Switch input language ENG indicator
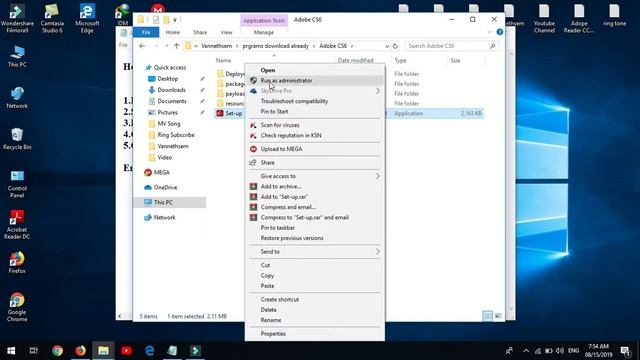This screenshot has width=640, height=360. coord(573,351)
